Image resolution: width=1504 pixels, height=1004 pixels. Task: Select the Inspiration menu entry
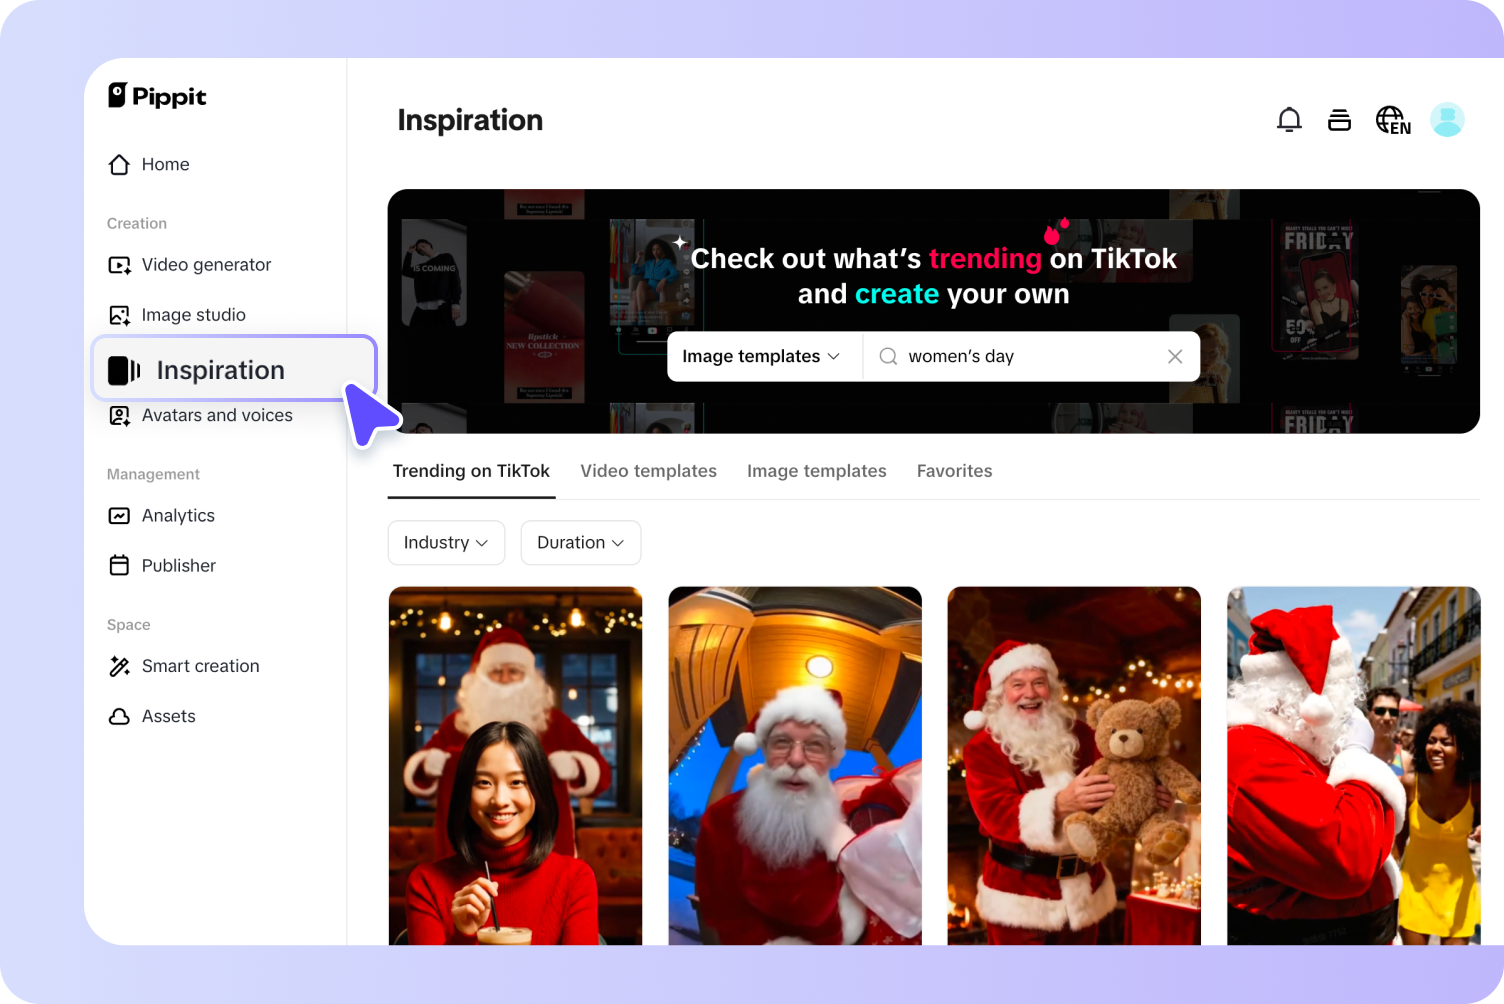pyautogui.click(x=220, y=369)
